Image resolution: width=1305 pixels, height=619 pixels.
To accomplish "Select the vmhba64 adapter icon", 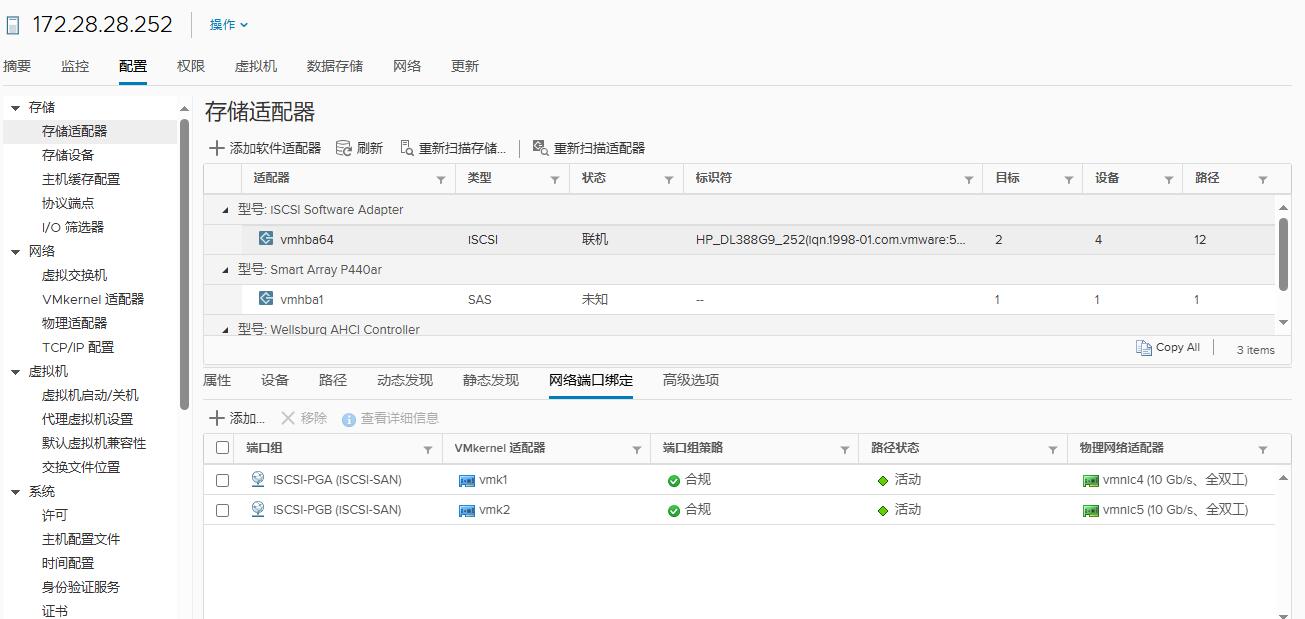I will 266,239.
